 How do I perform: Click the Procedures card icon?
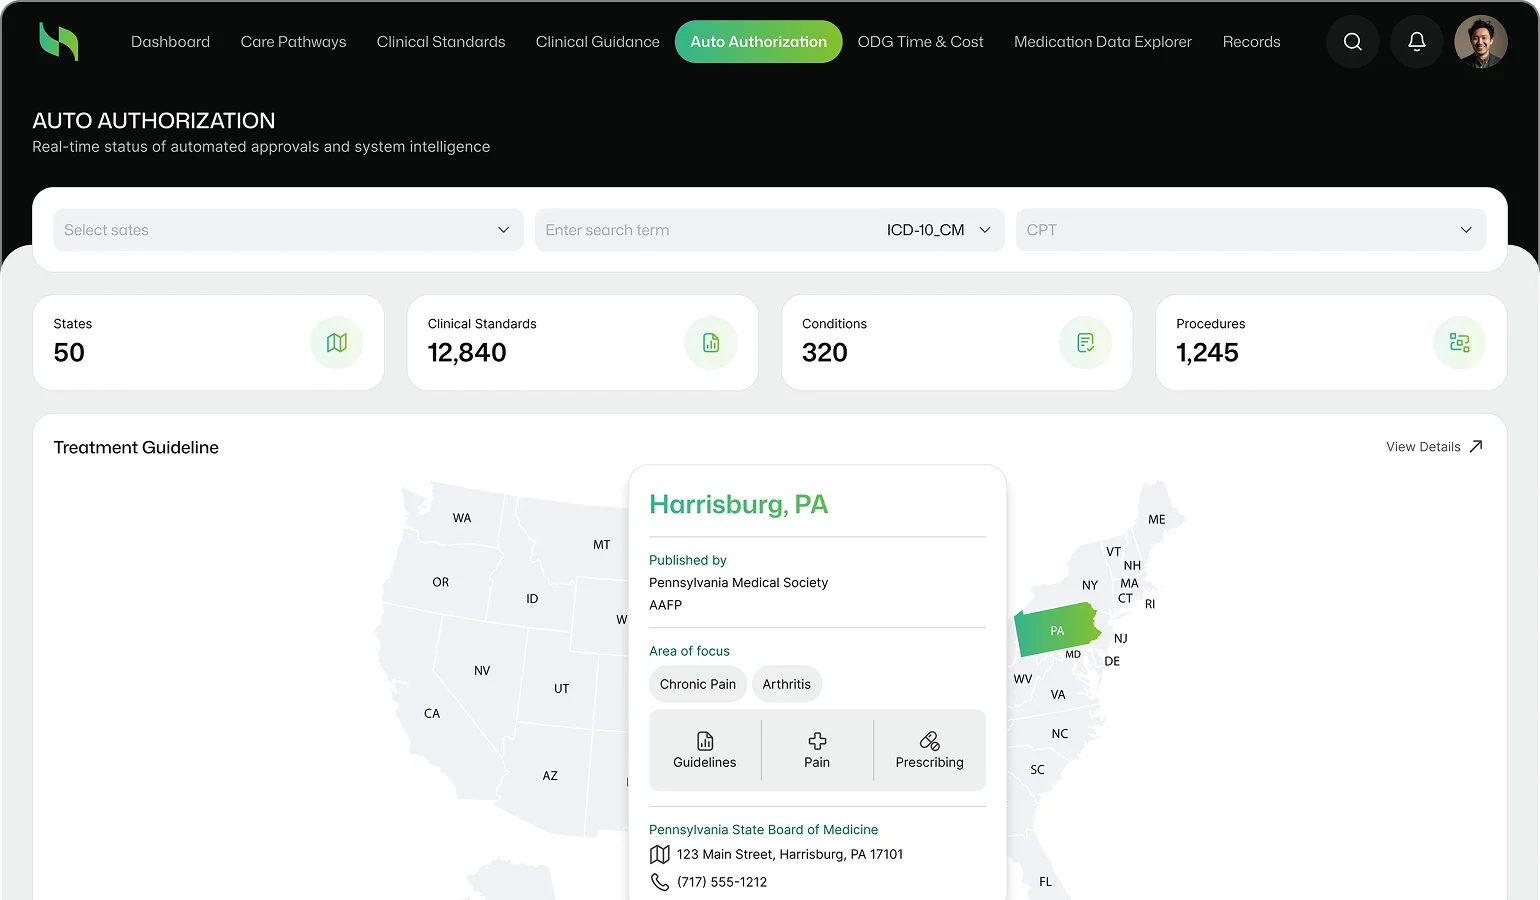(1460, 342)
